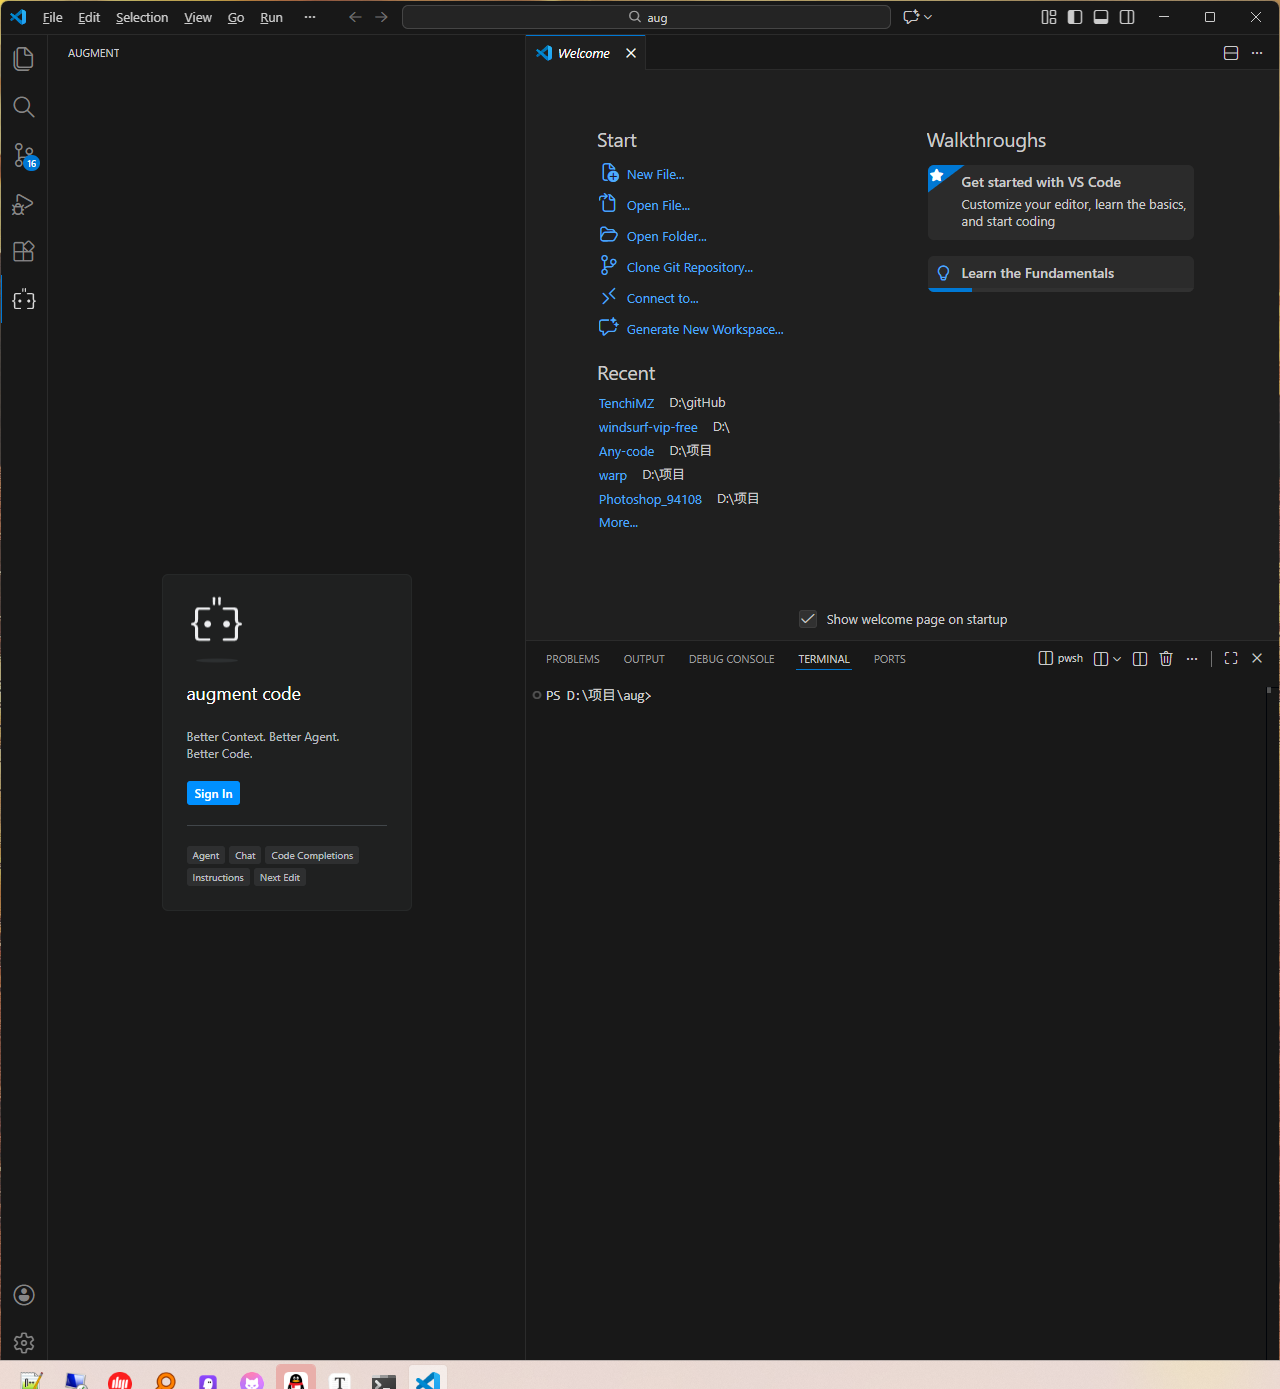
Task: Click the command center search box
Action: point(646,17)
